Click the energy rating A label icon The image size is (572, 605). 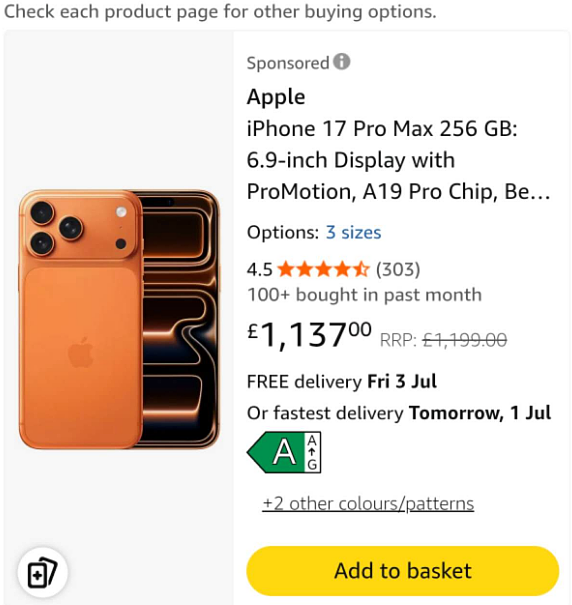(x=284, y=452)
